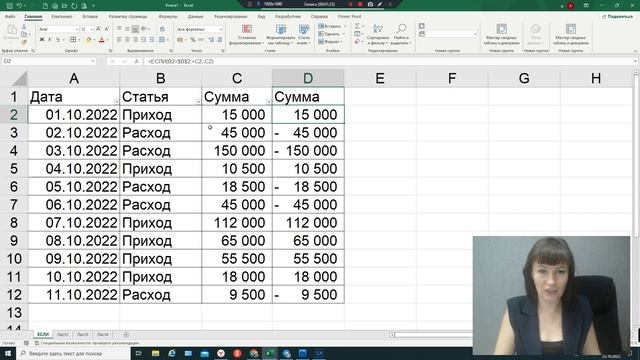Apply bold formatting
The width and height of the screenshot is (640, 360).
(x=42, y=40)
